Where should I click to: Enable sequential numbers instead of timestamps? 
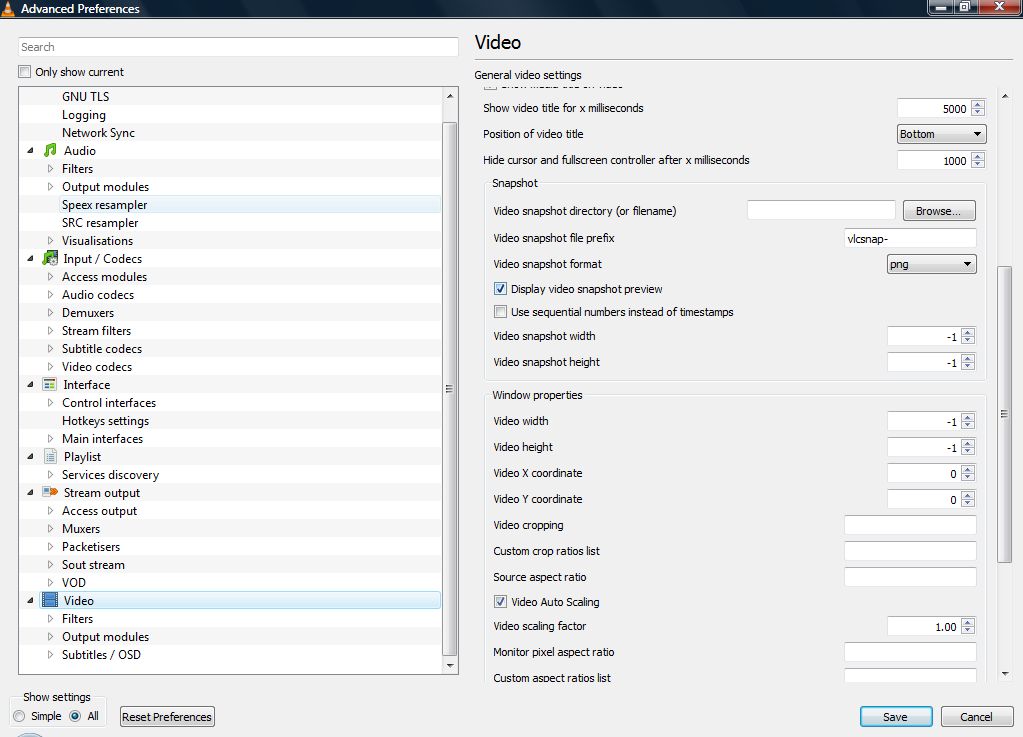coord(501,312)
